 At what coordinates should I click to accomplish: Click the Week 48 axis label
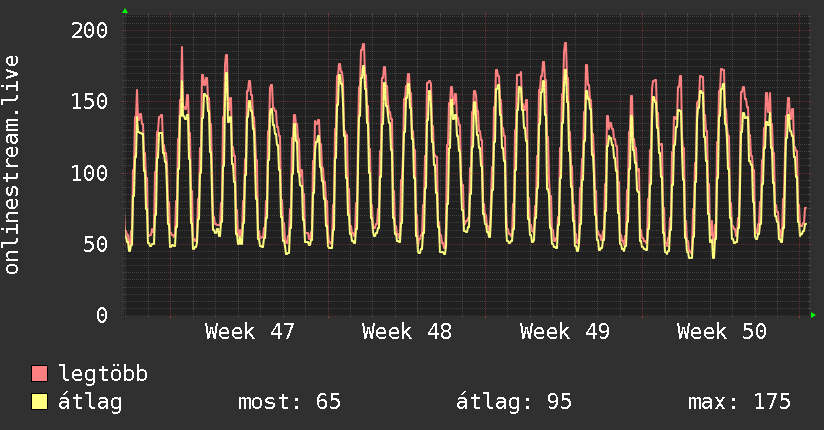407,332
